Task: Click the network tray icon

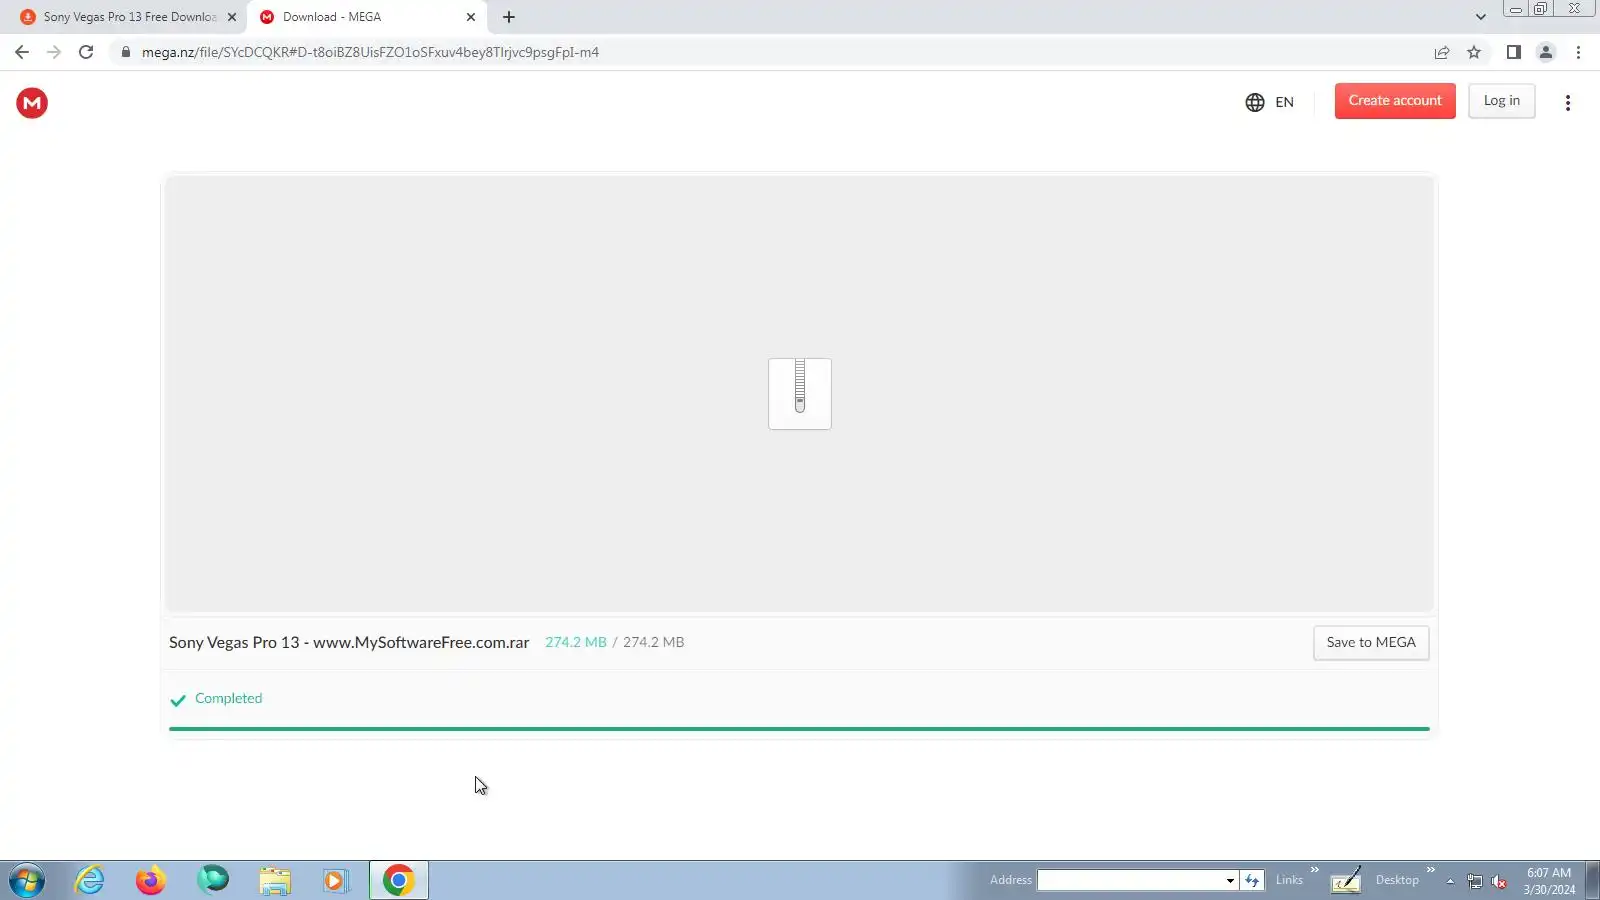Action: (x=1474, y=881)
